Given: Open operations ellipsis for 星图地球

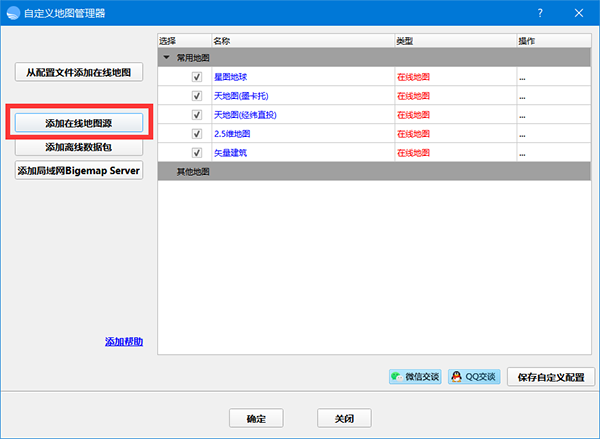Looking at the screenshot, I should point(522,77).
